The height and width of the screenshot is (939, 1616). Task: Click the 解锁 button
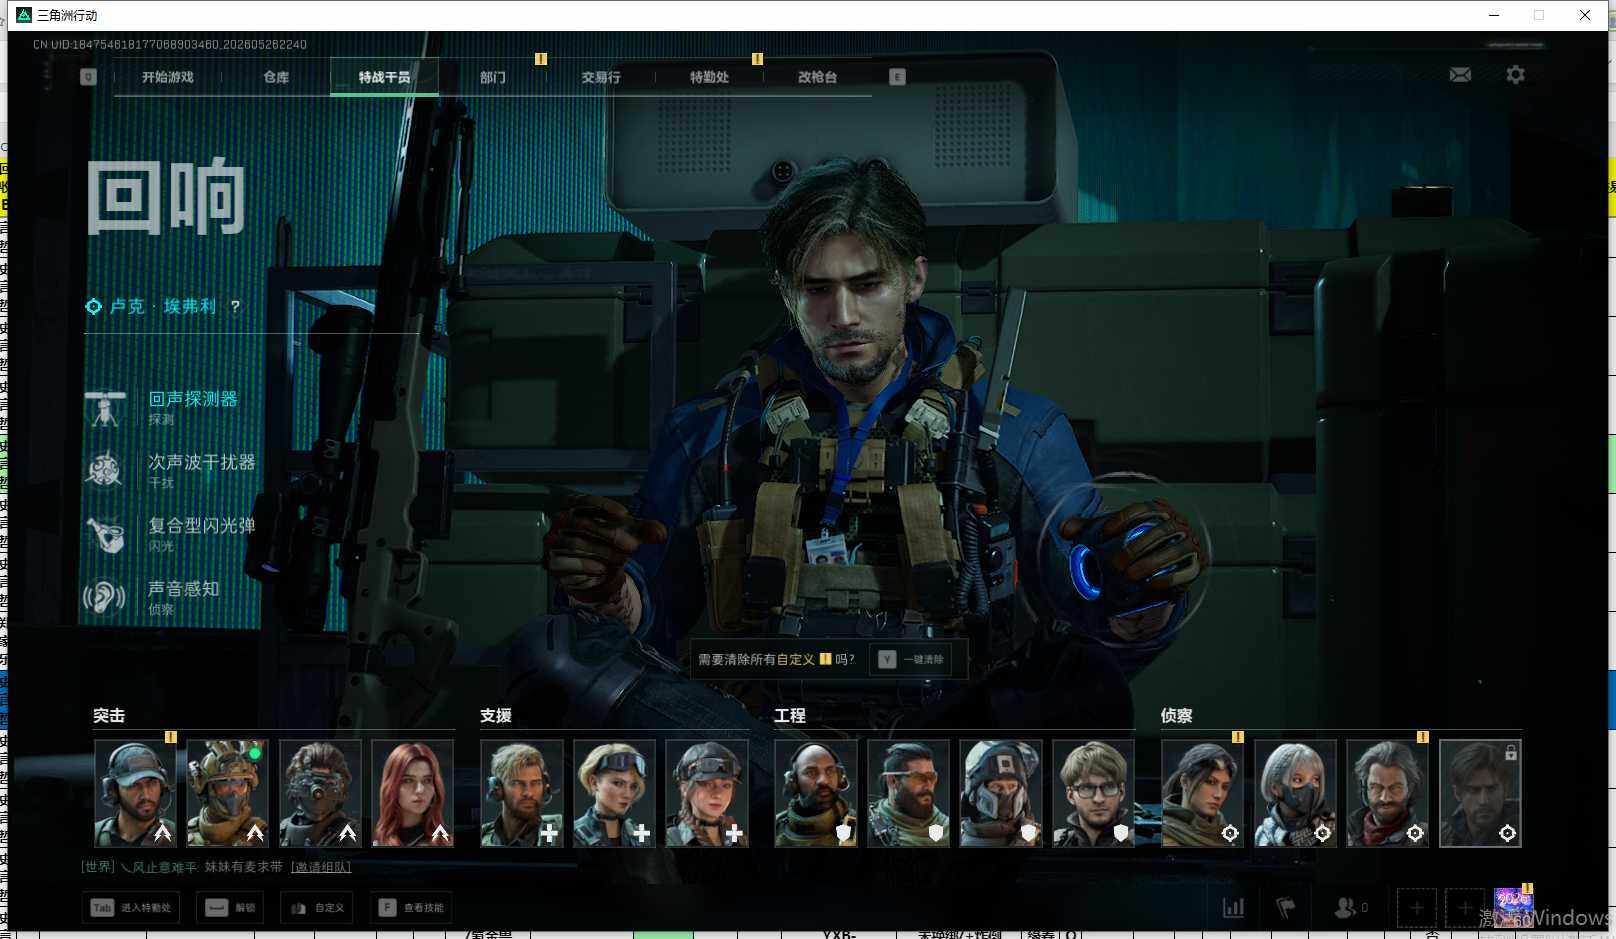pyautogui.click(x=230, y=908)
